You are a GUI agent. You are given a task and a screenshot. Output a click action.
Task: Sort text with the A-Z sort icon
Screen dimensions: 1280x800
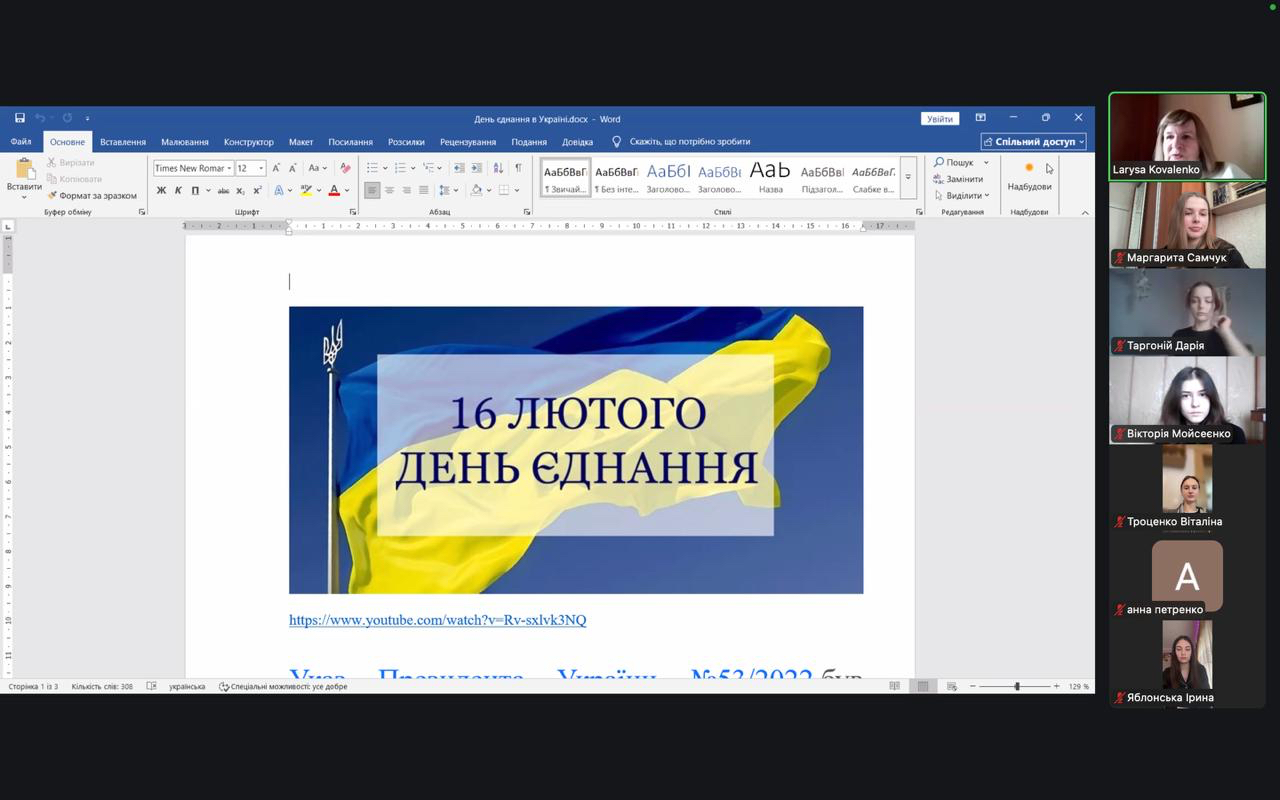pyautogui.click(x=497, y=168)
